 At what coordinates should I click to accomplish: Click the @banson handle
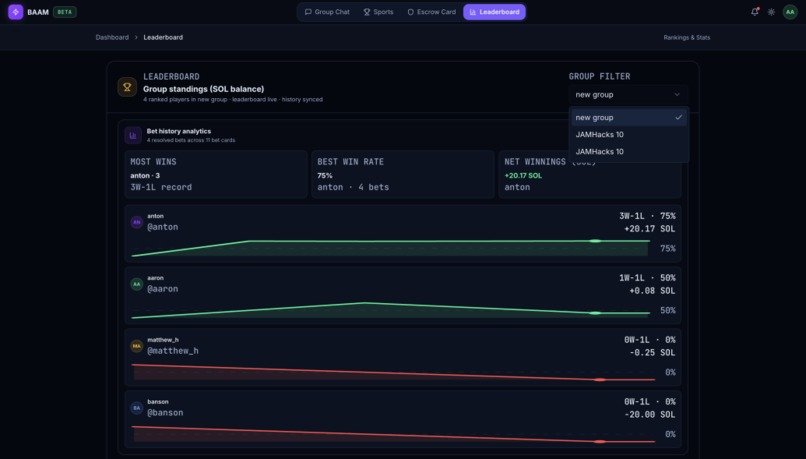click(165, 413)
